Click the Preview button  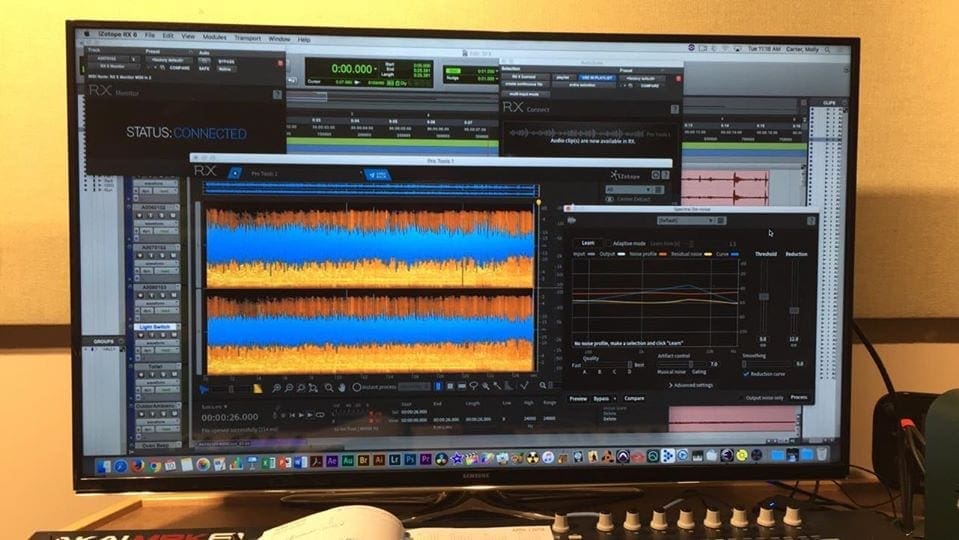578,398
